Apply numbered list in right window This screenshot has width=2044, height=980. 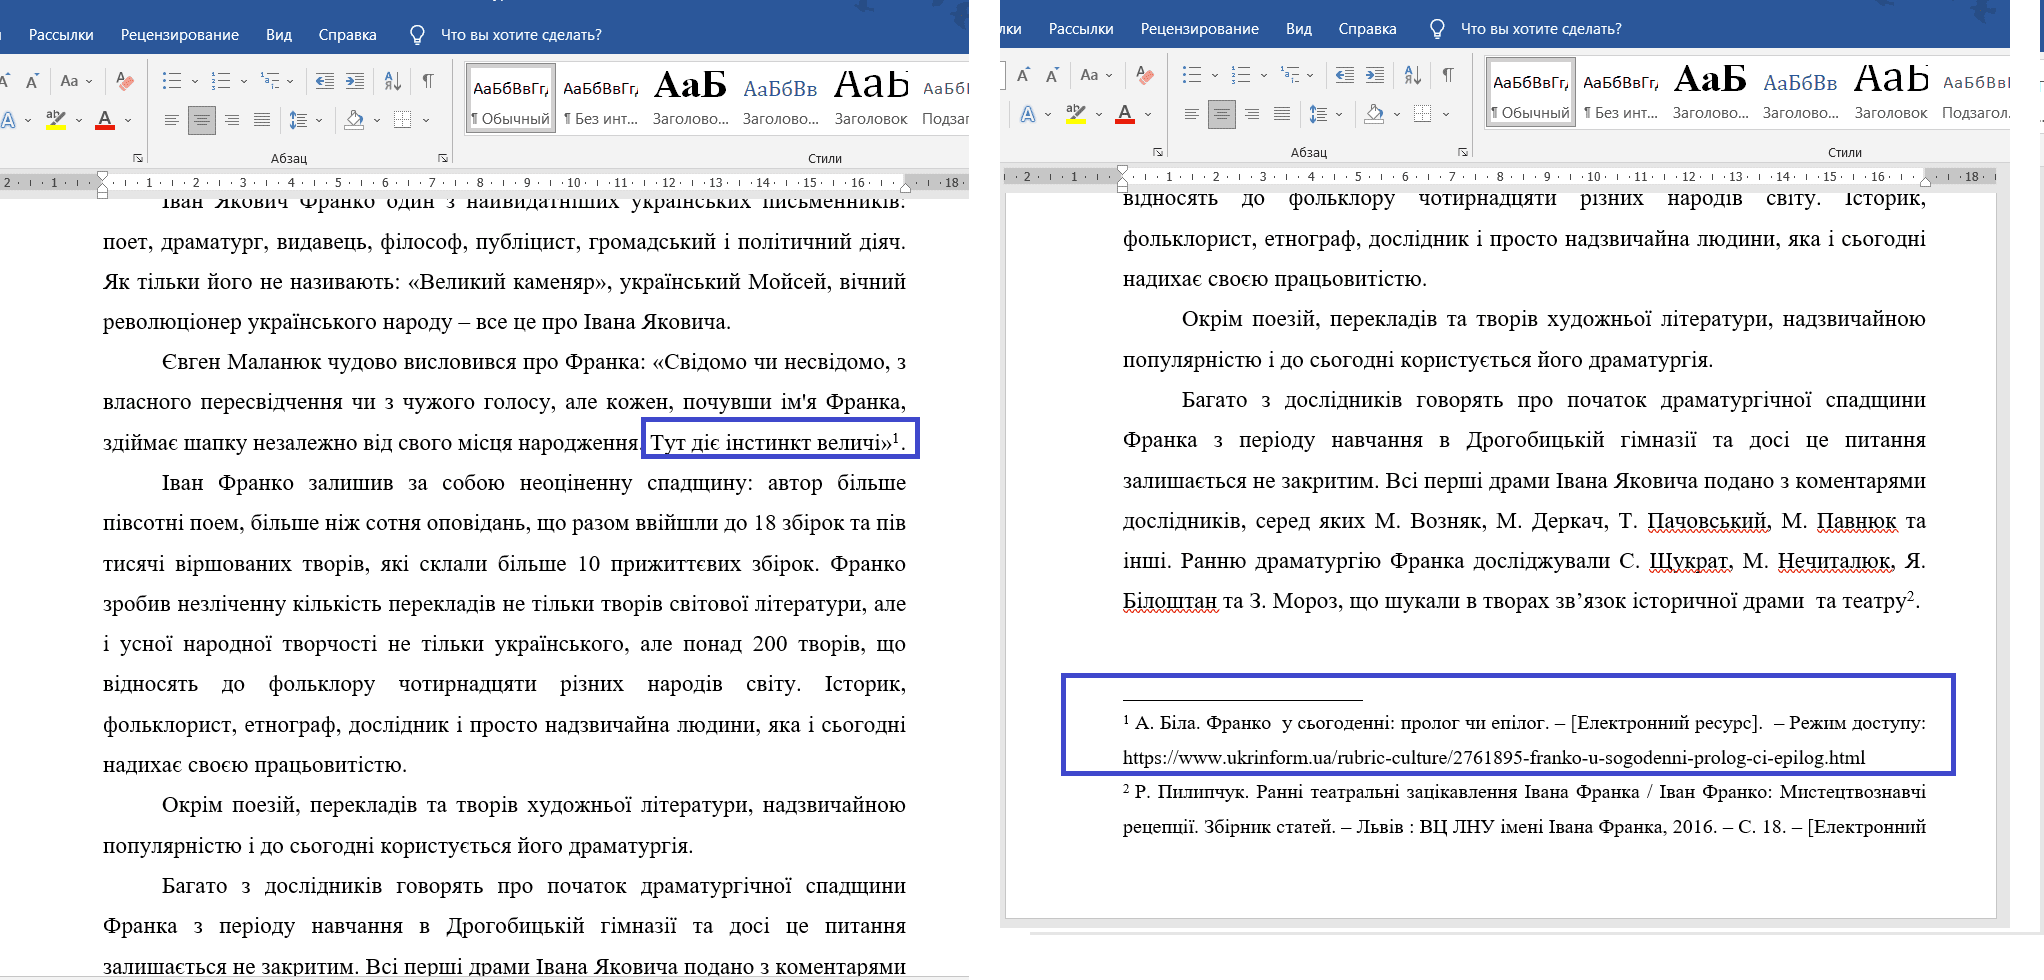click(x=1241, y=75)
